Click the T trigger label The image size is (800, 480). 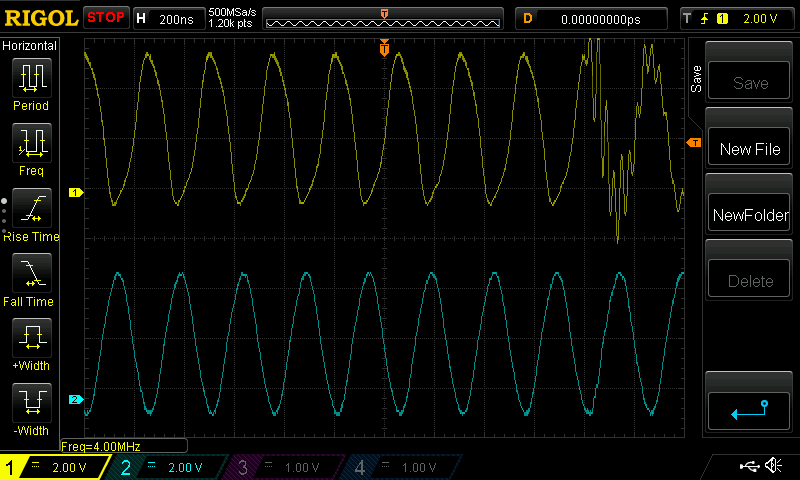click(687, 19)
